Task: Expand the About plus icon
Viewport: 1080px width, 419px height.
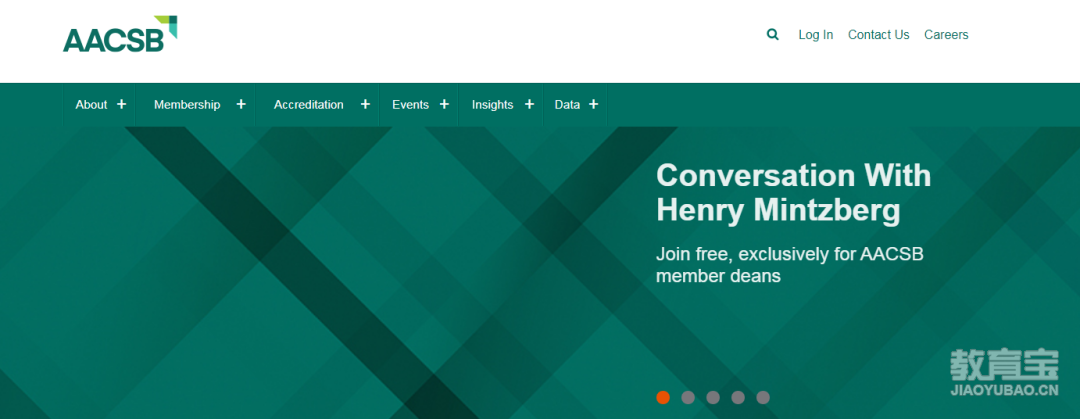Action: click(122, 104)
